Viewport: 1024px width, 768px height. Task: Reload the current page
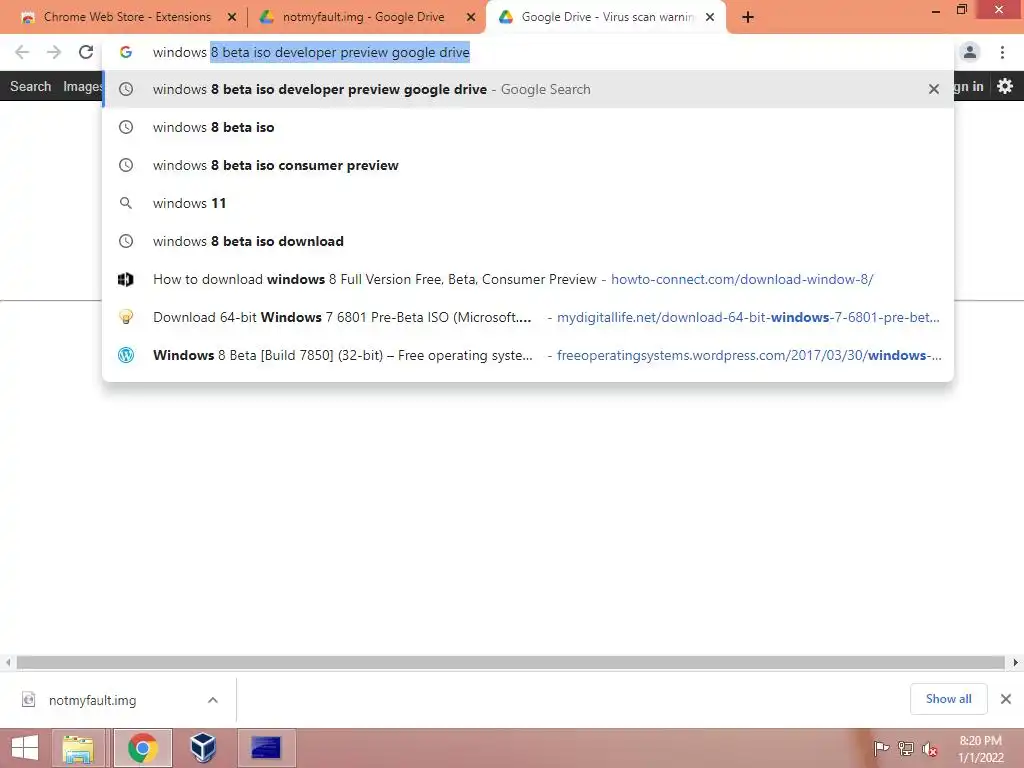[x=86, y=52]
